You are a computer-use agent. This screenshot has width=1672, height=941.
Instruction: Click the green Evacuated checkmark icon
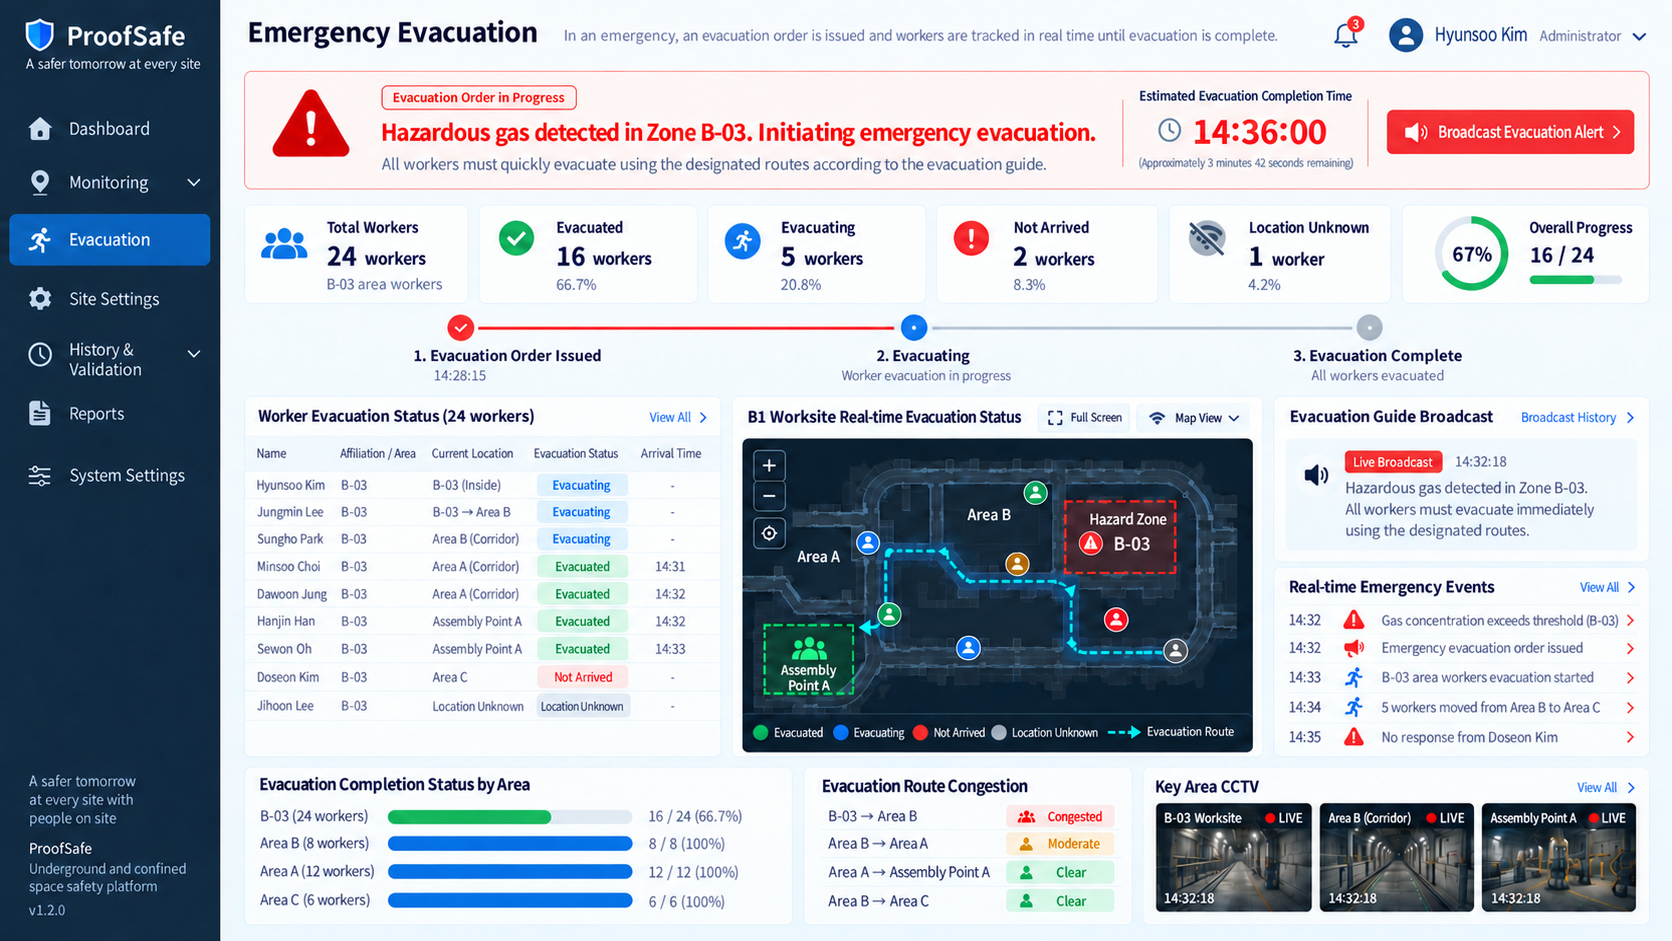point(516,239)
